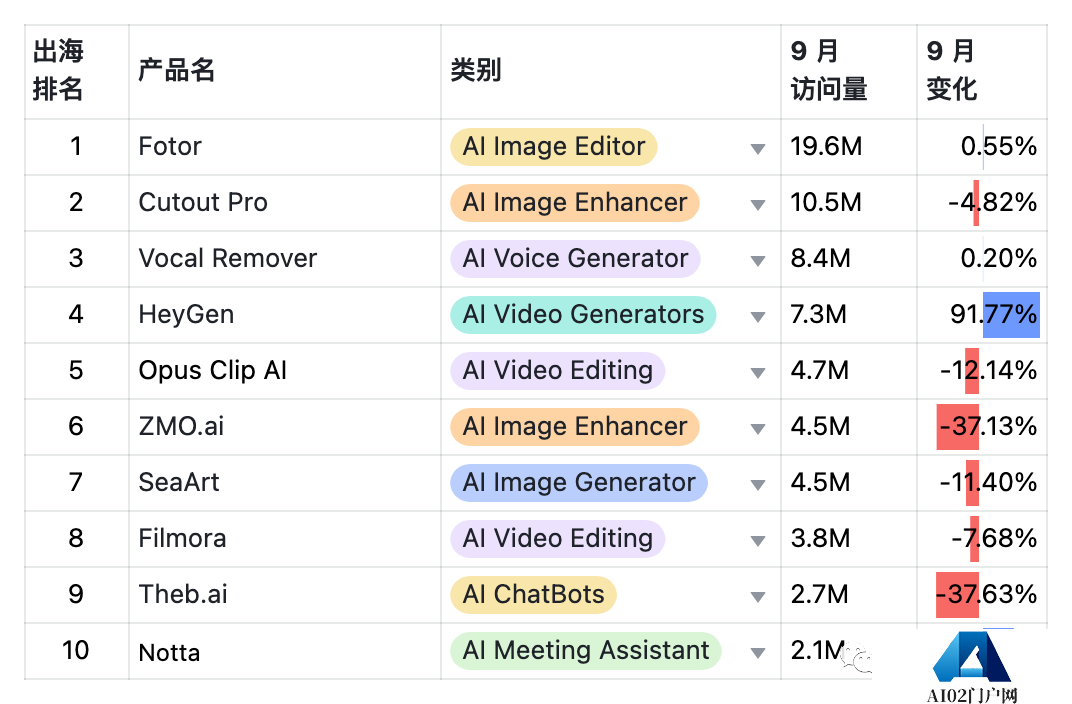Click AI Image Enhancer tag for ZMO.ai
The image size is (1072, 704).
tap(574, 427)
